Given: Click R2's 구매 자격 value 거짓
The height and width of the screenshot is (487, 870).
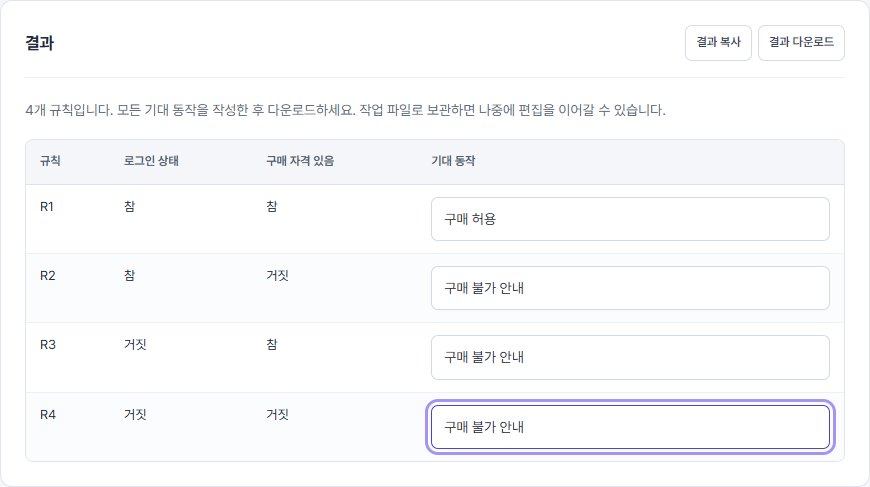Looking at the screenshot, I should point(277,276).
